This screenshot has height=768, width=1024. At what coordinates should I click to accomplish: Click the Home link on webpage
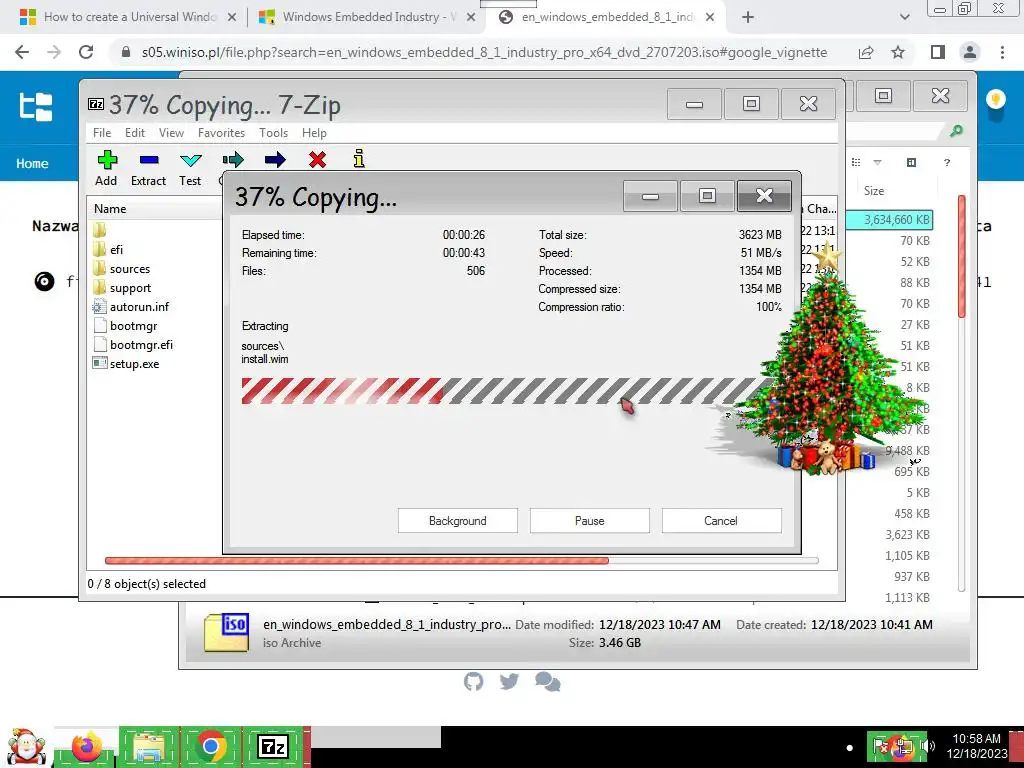[32, 163]
